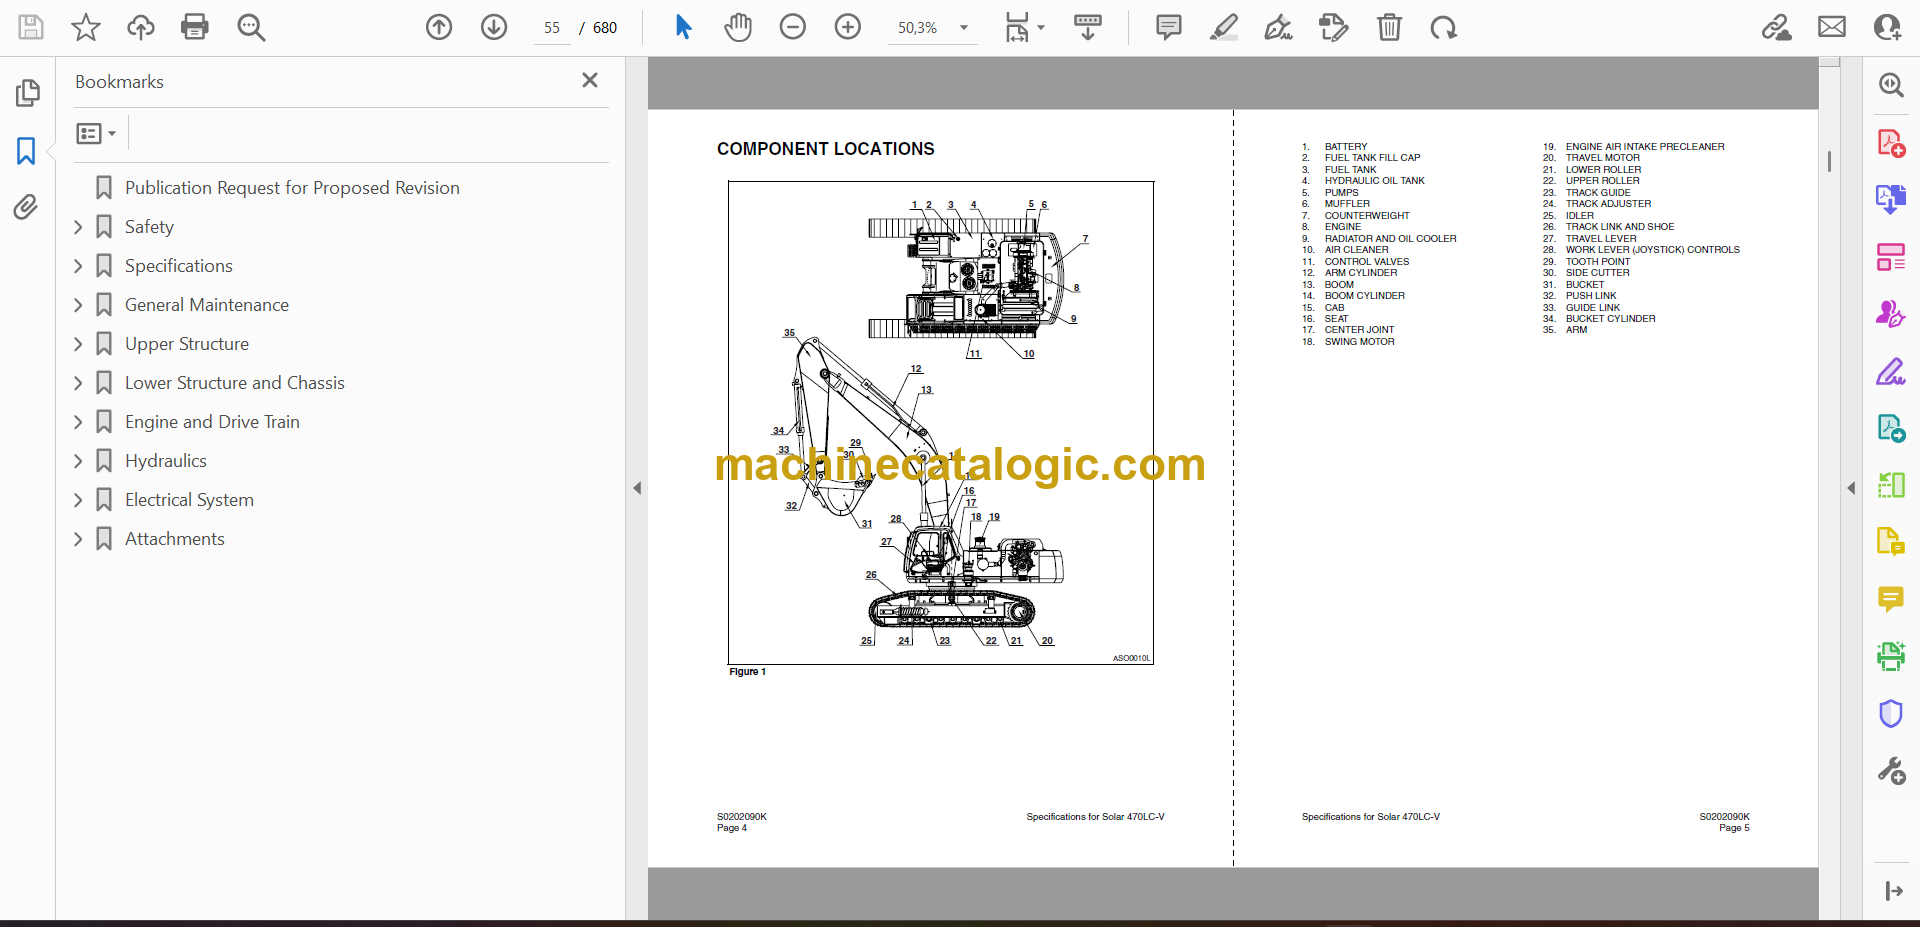Open the Export PDF tool
1920x927 pixels.
point(1891,200)
